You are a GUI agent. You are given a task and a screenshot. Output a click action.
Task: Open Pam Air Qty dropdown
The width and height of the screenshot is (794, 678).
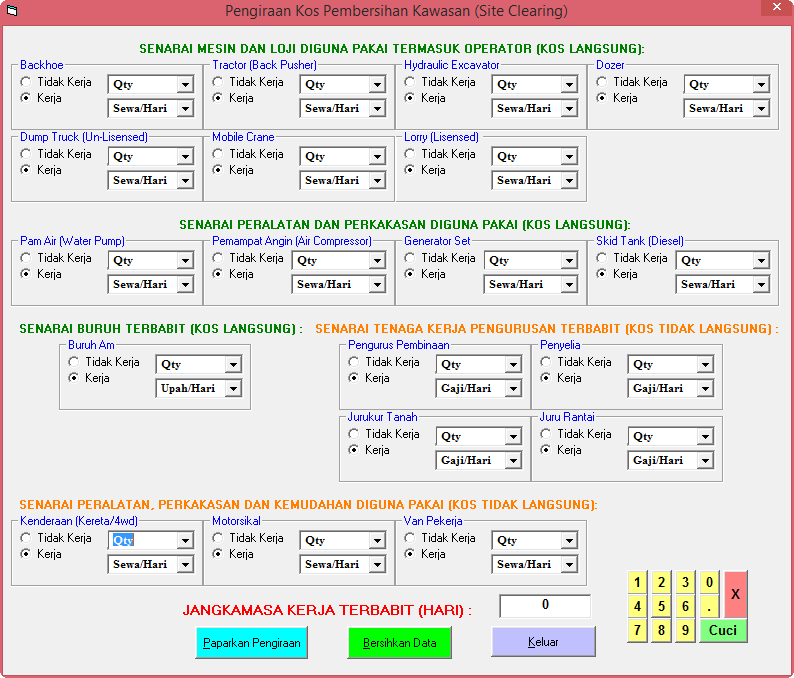point(185,260)
